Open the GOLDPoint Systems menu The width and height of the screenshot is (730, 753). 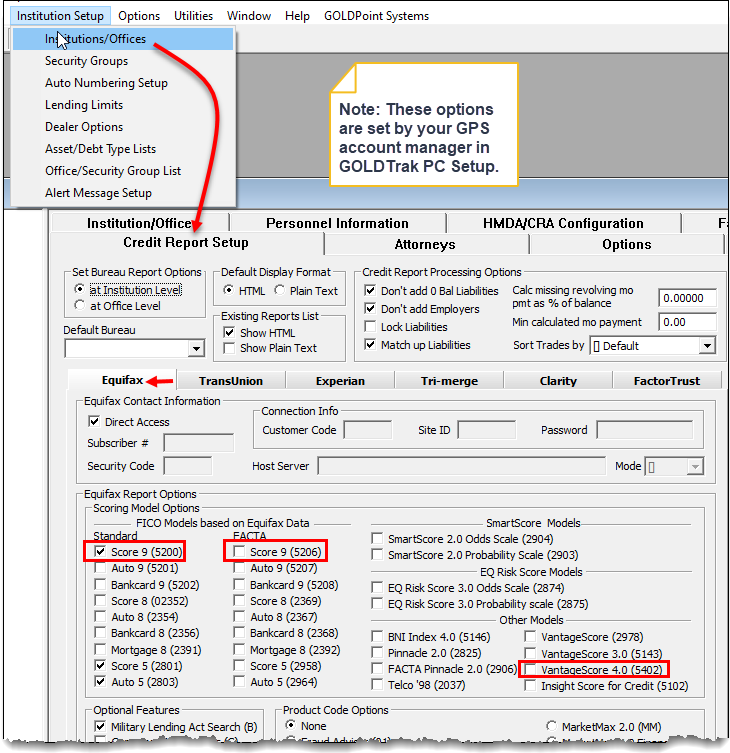(x=376, y=16)
